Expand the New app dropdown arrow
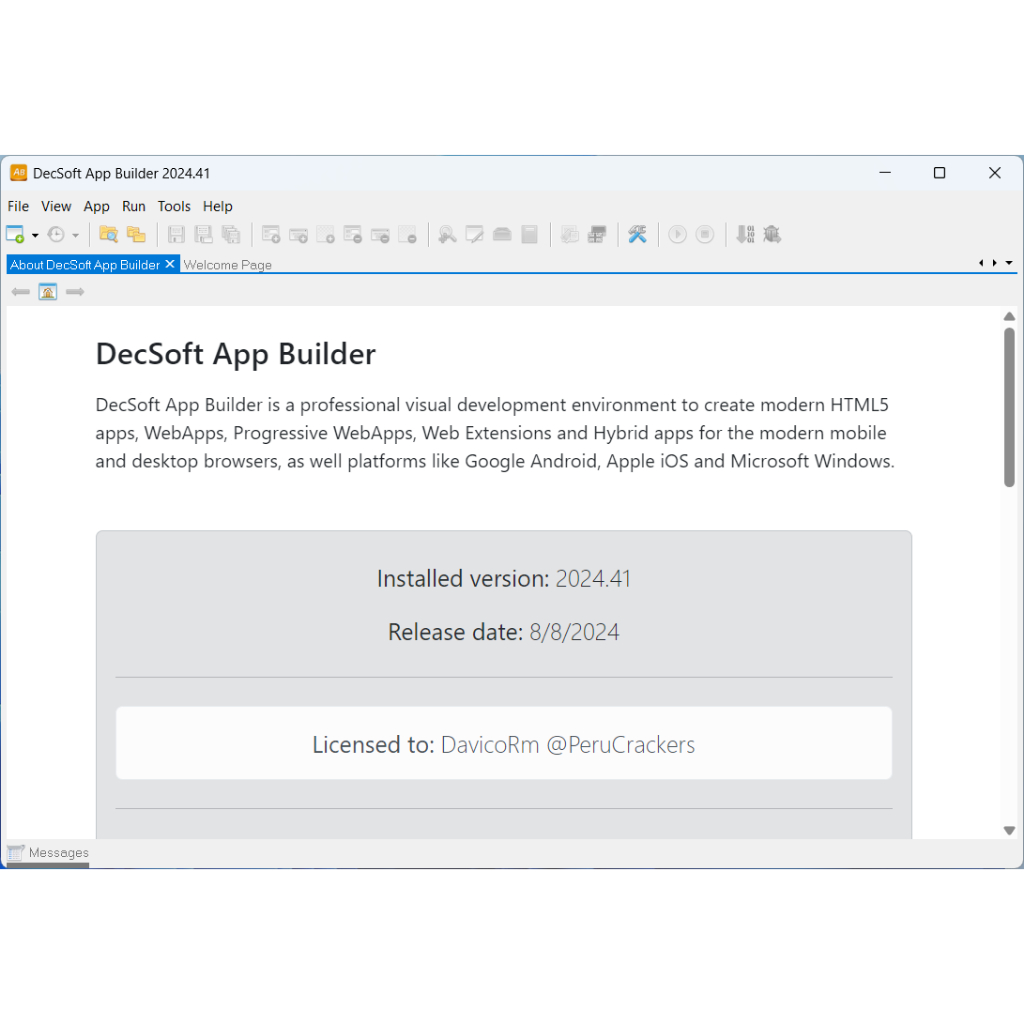Screen dimensions: 1024x1024 pos(35,235)
